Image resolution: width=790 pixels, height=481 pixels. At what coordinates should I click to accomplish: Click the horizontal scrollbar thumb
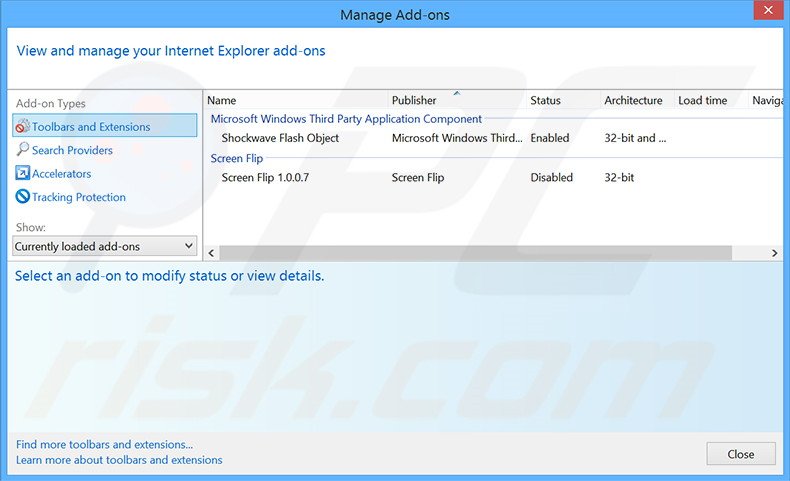tap(476, 253)
